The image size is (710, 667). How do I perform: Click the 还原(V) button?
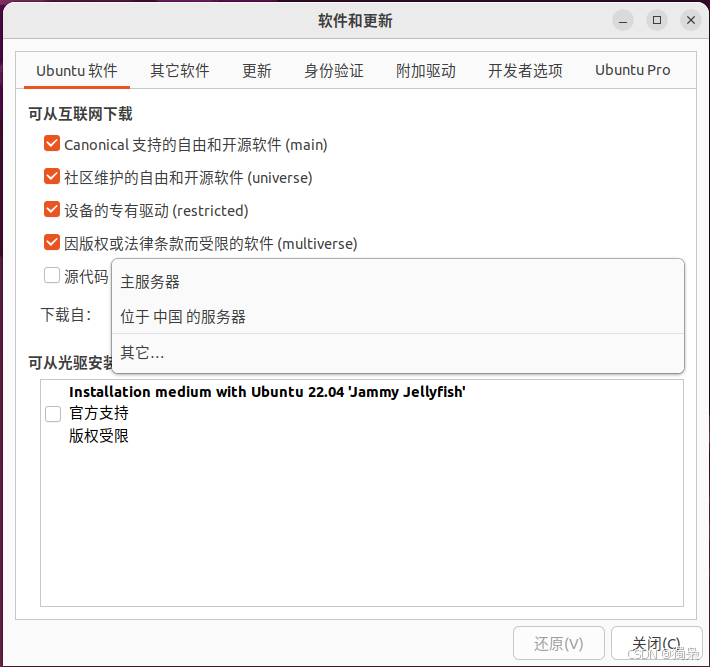point(559,643)
